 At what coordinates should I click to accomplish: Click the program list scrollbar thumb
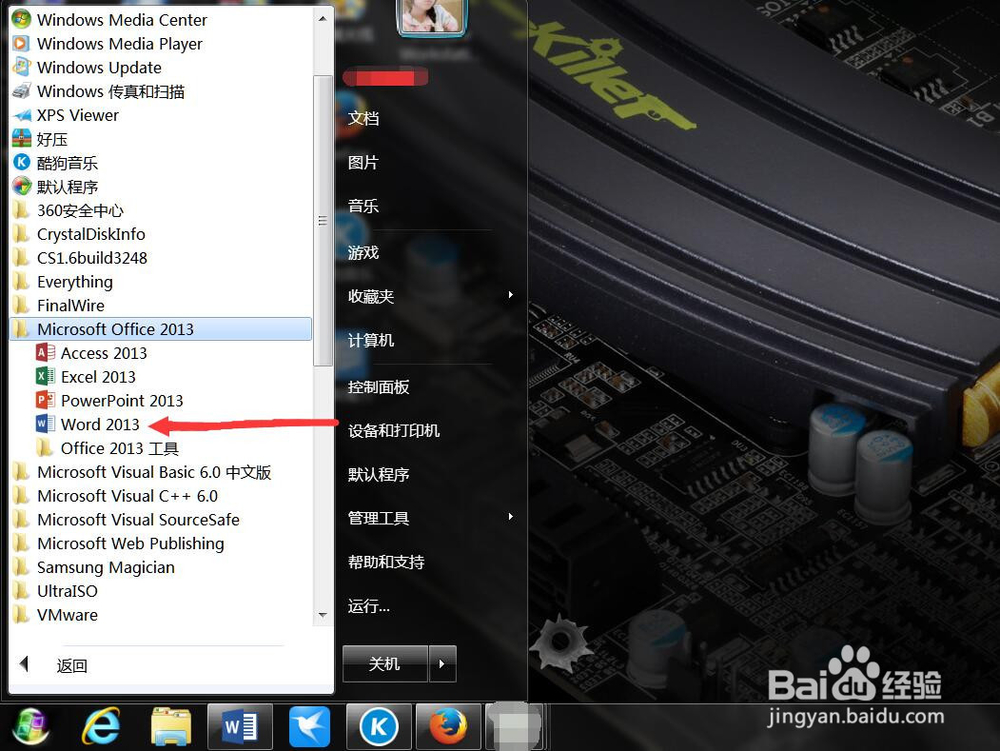(323, 221)
